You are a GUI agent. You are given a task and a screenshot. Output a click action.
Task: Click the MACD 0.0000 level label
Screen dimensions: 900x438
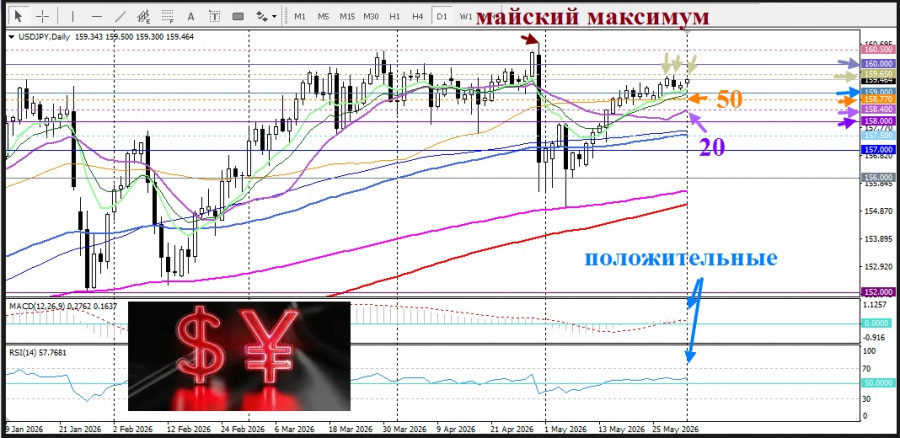point(878,323)
